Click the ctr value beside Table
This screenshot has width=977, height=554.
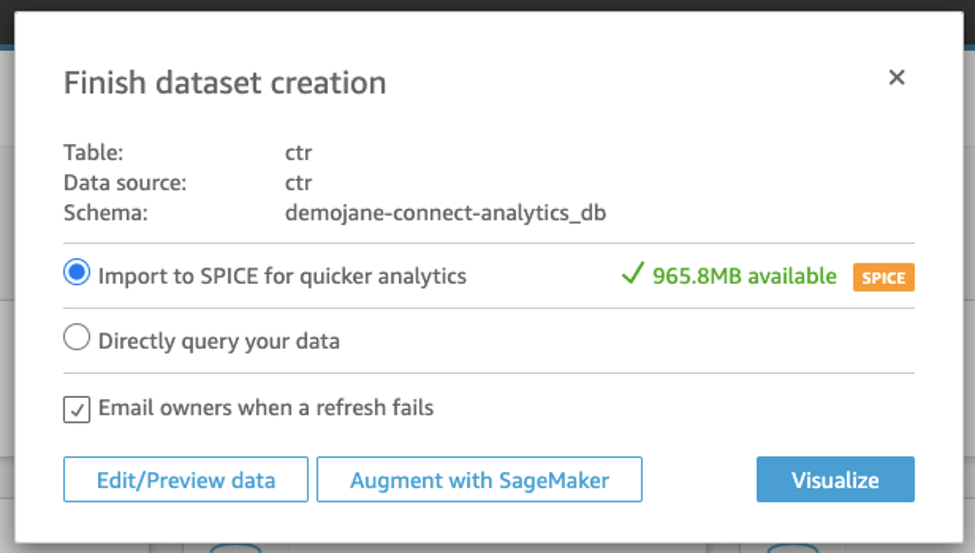coord(298,154)
